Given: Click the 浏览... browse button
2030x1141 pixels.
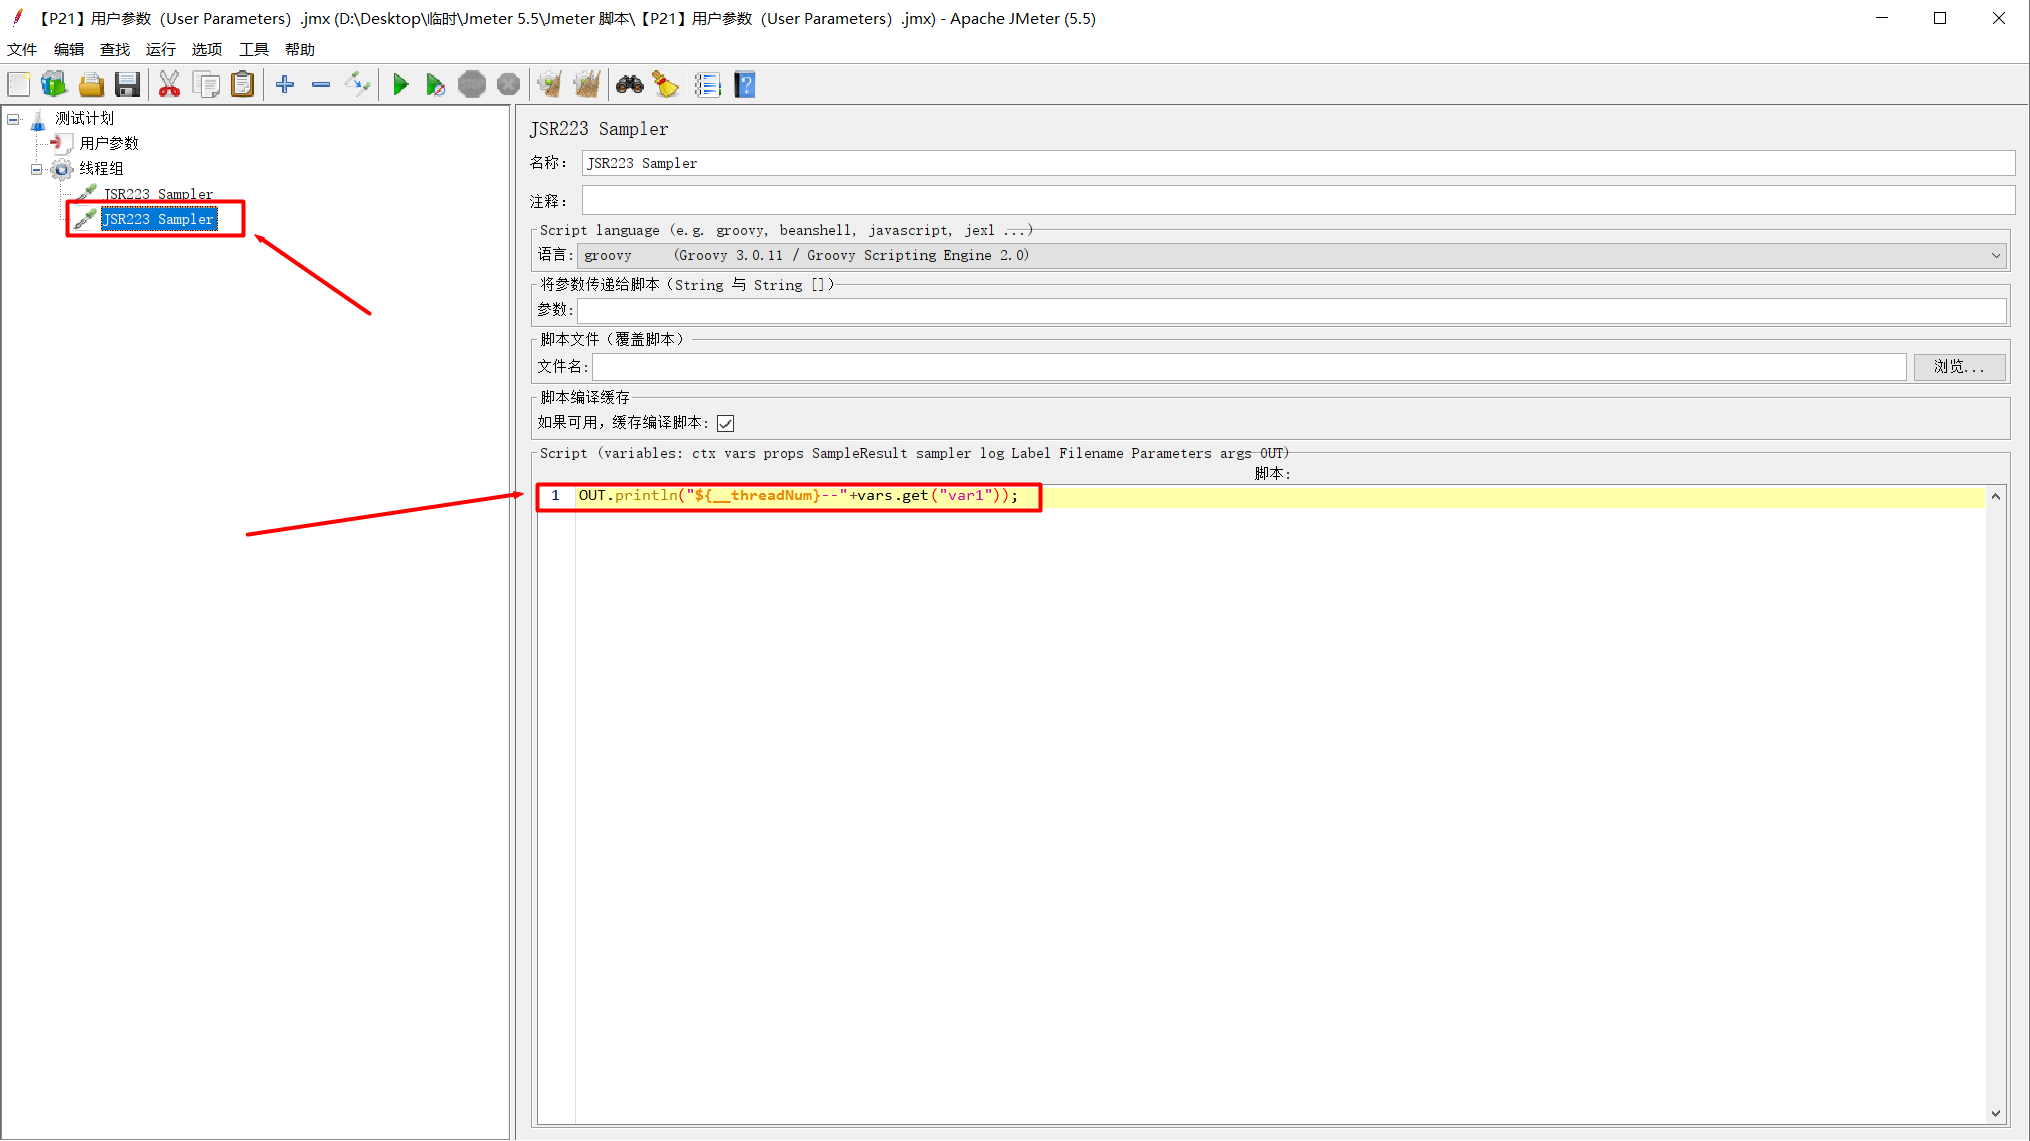Looking at the screenshot, I should (x=1959, y=367).
